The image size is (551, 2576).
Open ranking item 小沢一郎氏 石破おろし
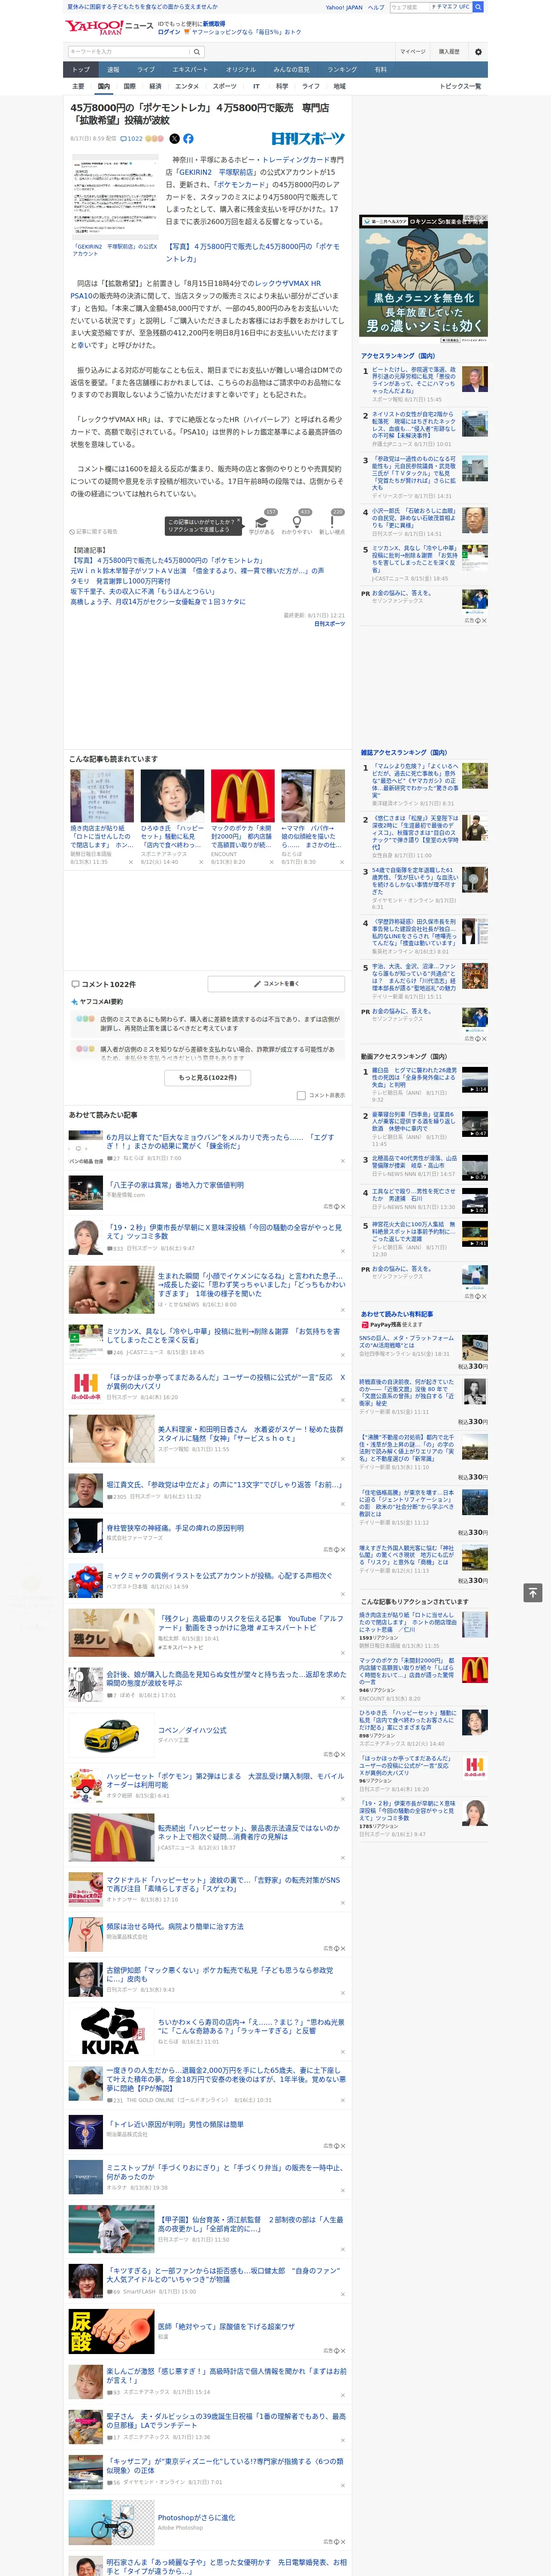coord(414,519)
